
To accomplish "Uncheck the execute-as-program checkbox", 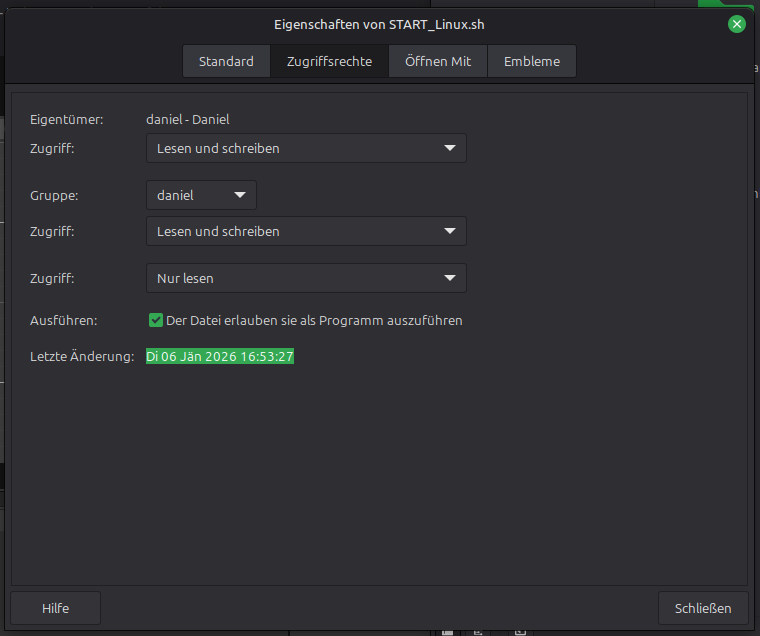I will click(x=156, y=320).
